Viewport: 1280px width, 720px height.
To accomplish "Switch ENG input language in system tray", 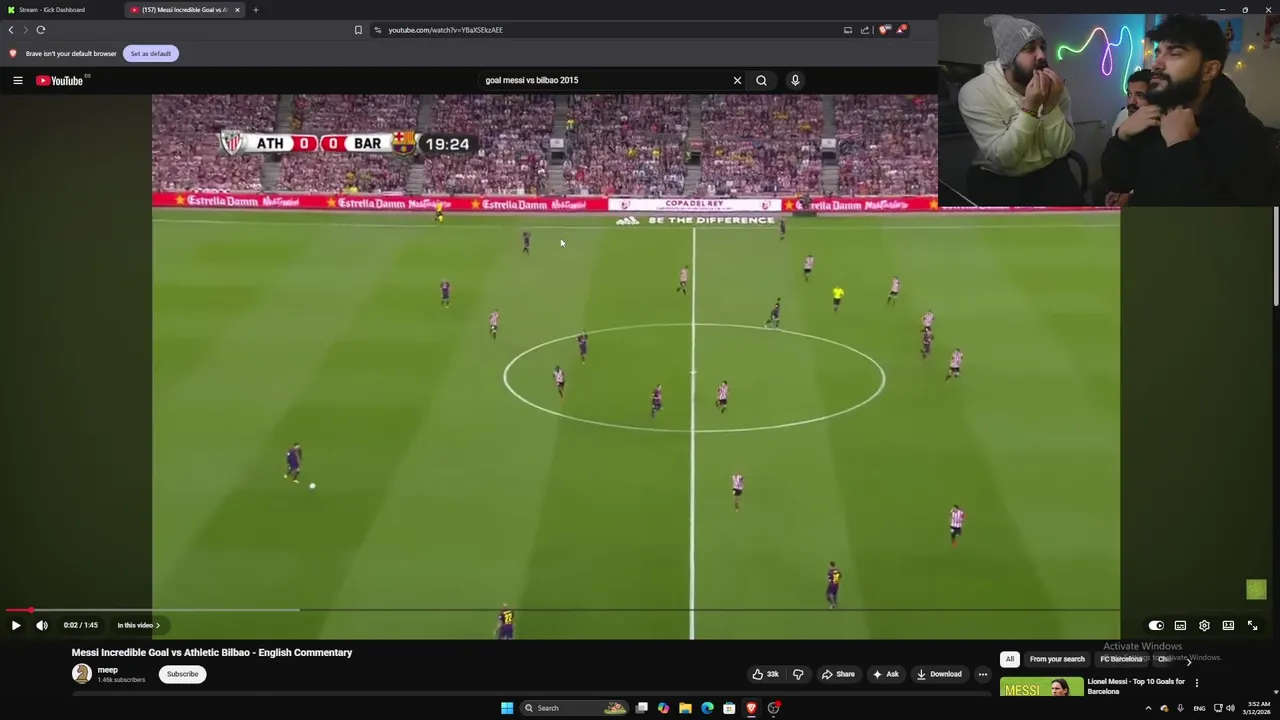I will click(1199, 708).
